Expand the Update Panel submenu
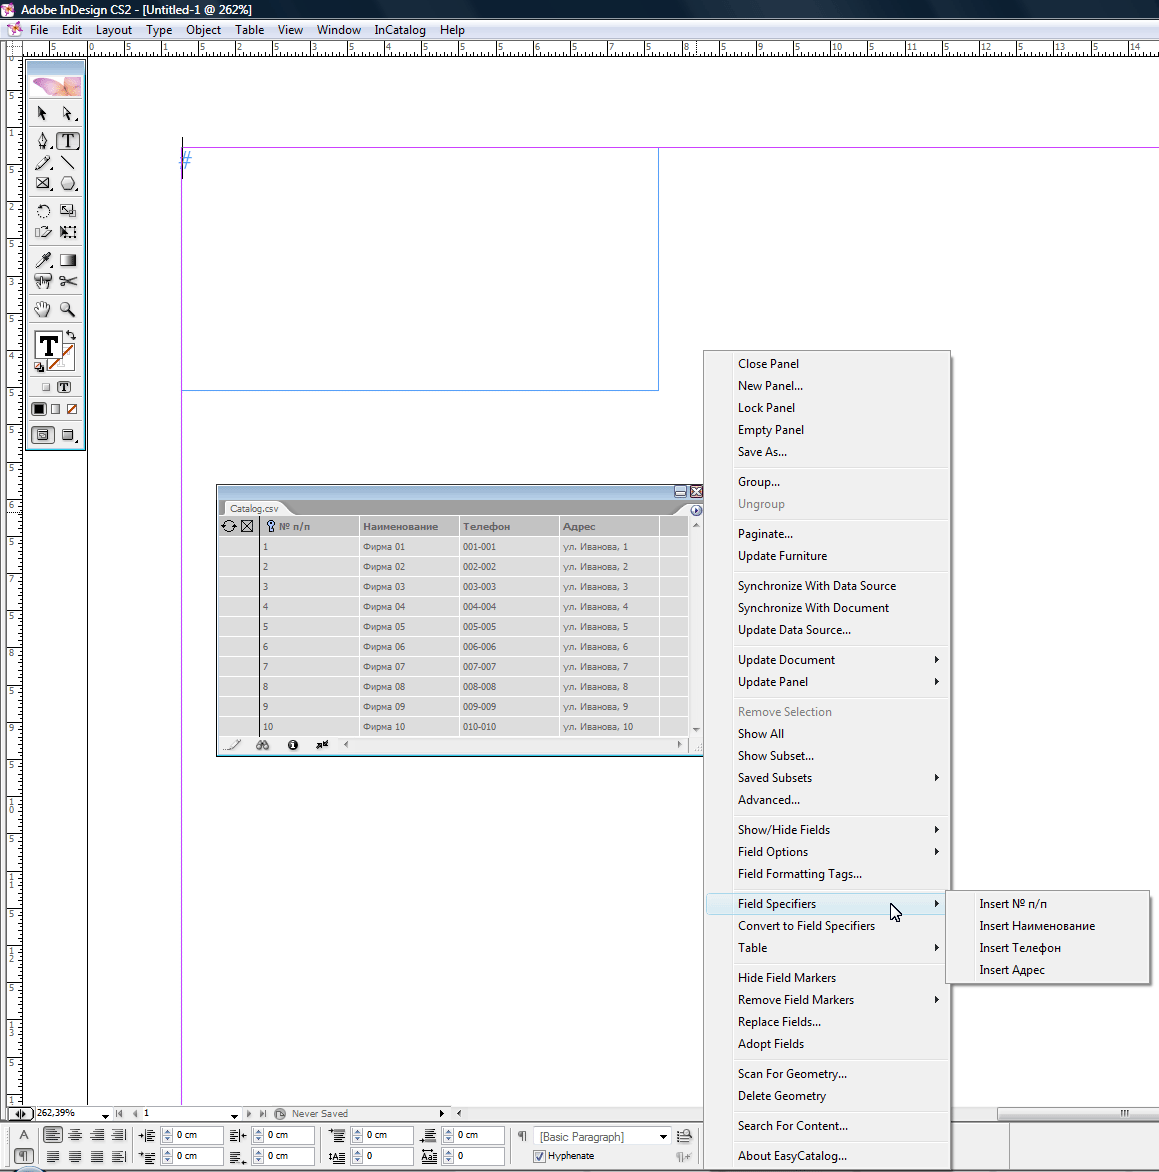1159x1172 pixels. point(827,682)
